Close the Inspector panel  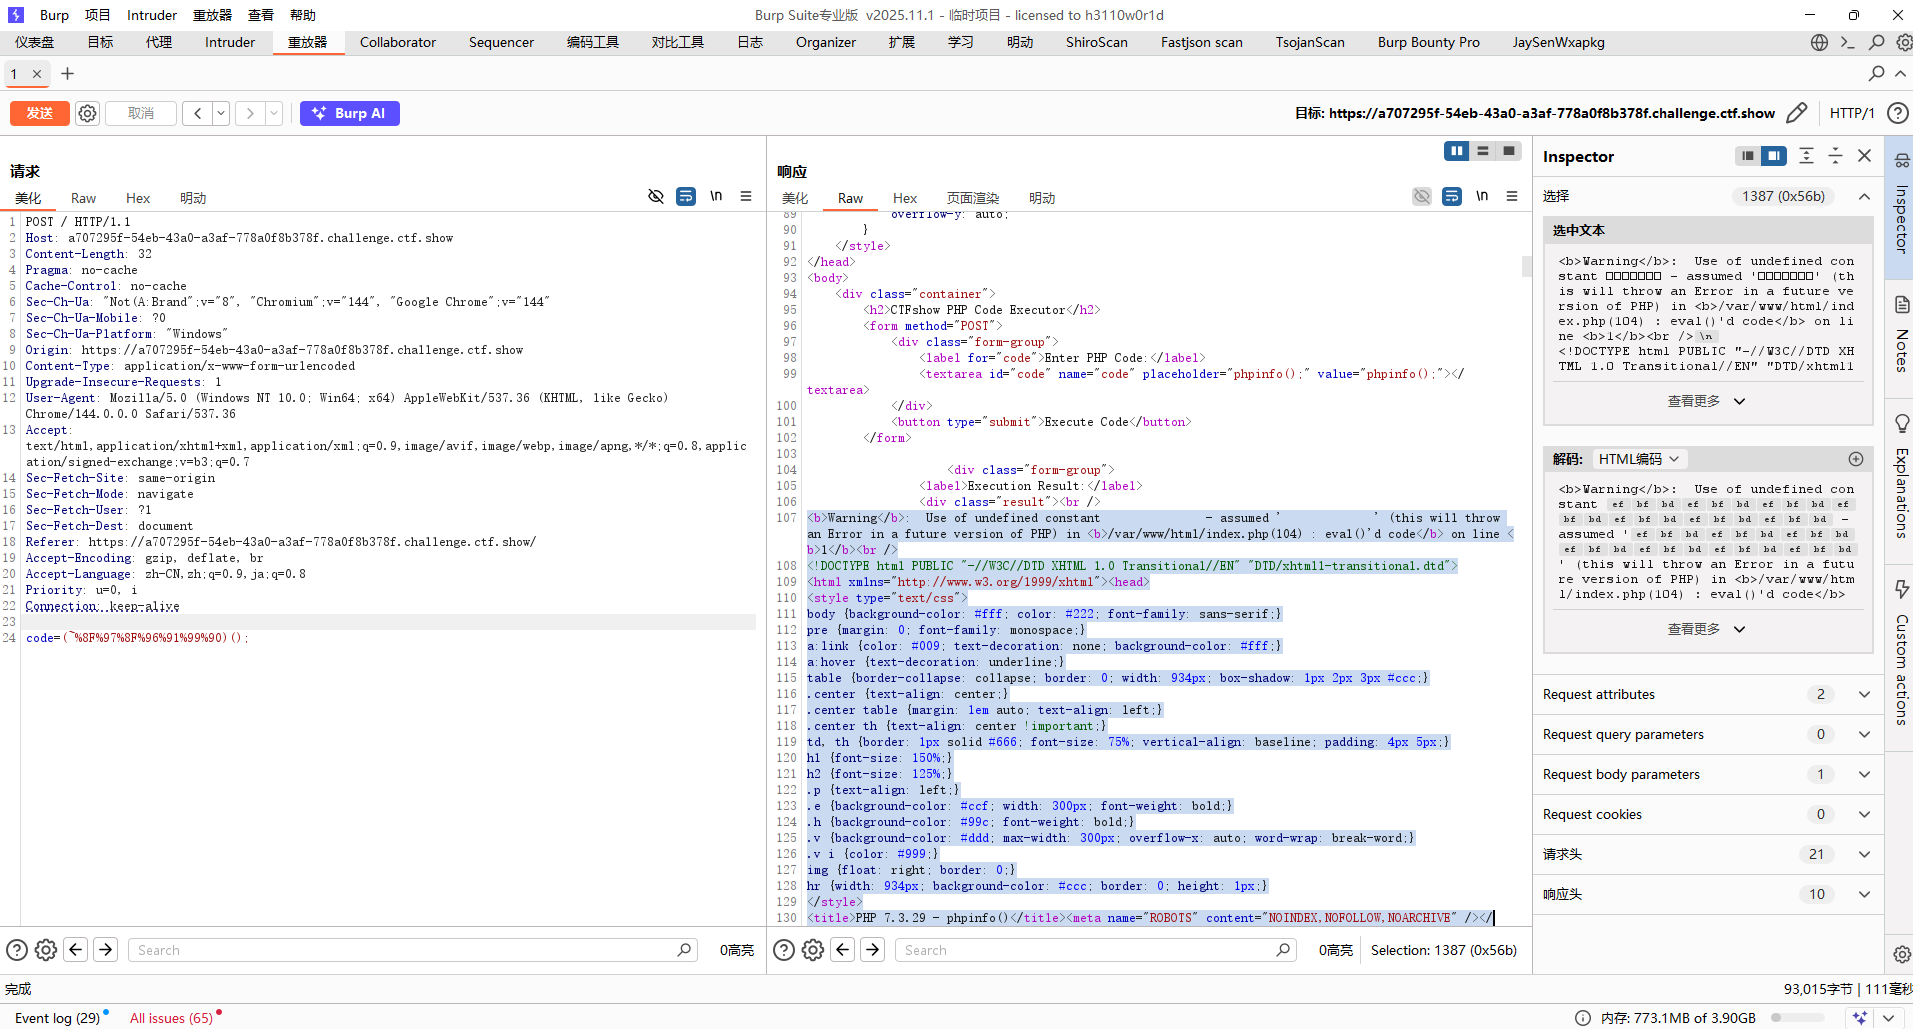click(1864, 156)
